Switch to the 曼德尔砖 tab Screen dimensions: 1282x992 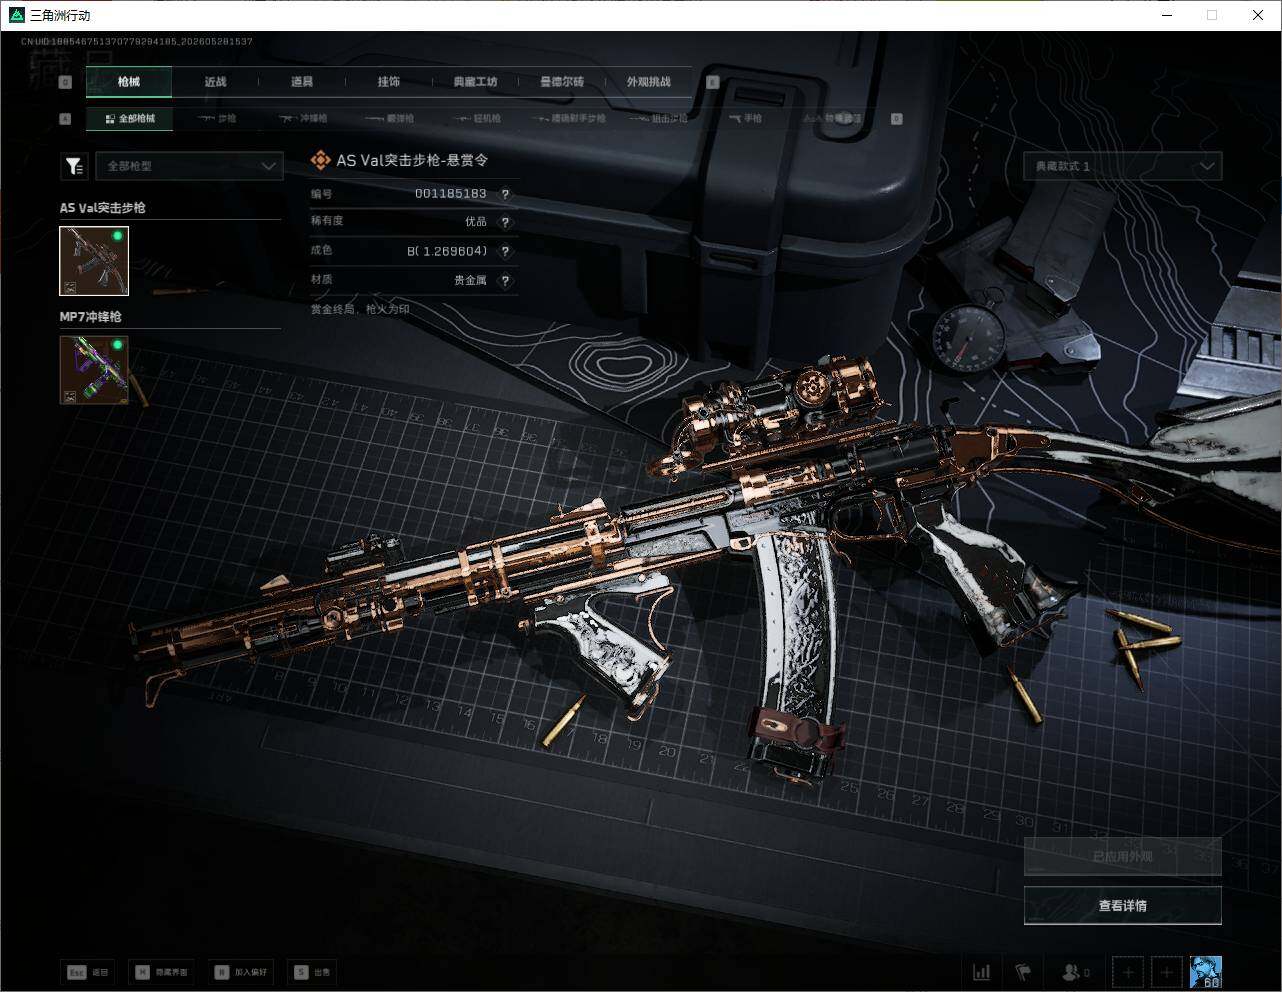pos(562,82)
